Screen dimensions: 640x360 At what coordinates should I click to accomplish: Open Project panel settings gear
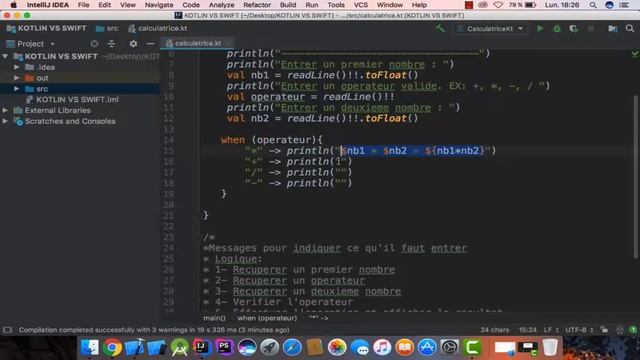133,44
